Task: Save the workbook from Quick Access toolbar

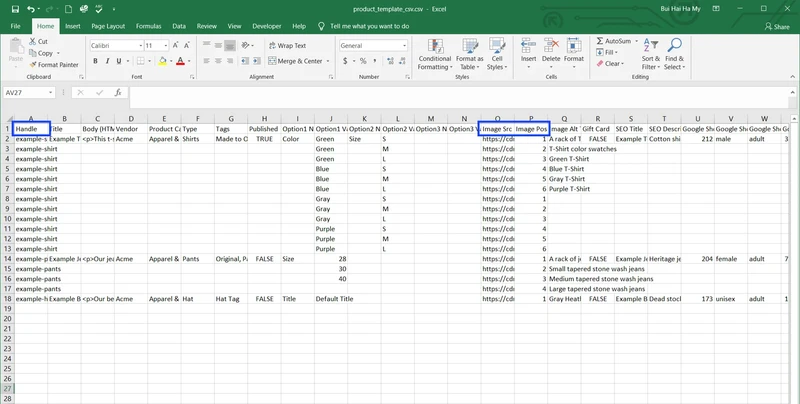Action: pos(15,9)
